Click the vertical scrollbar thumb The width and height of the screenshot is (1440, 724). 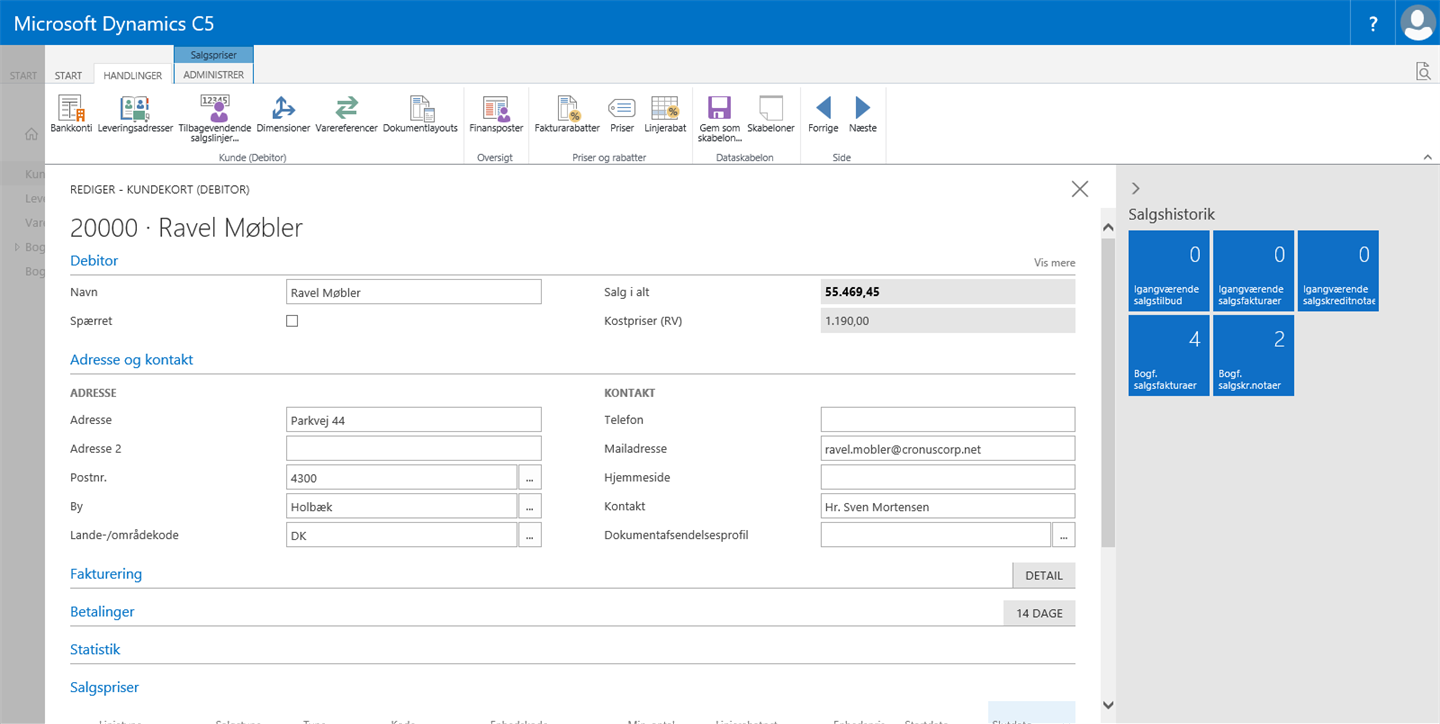point(1108,392)
